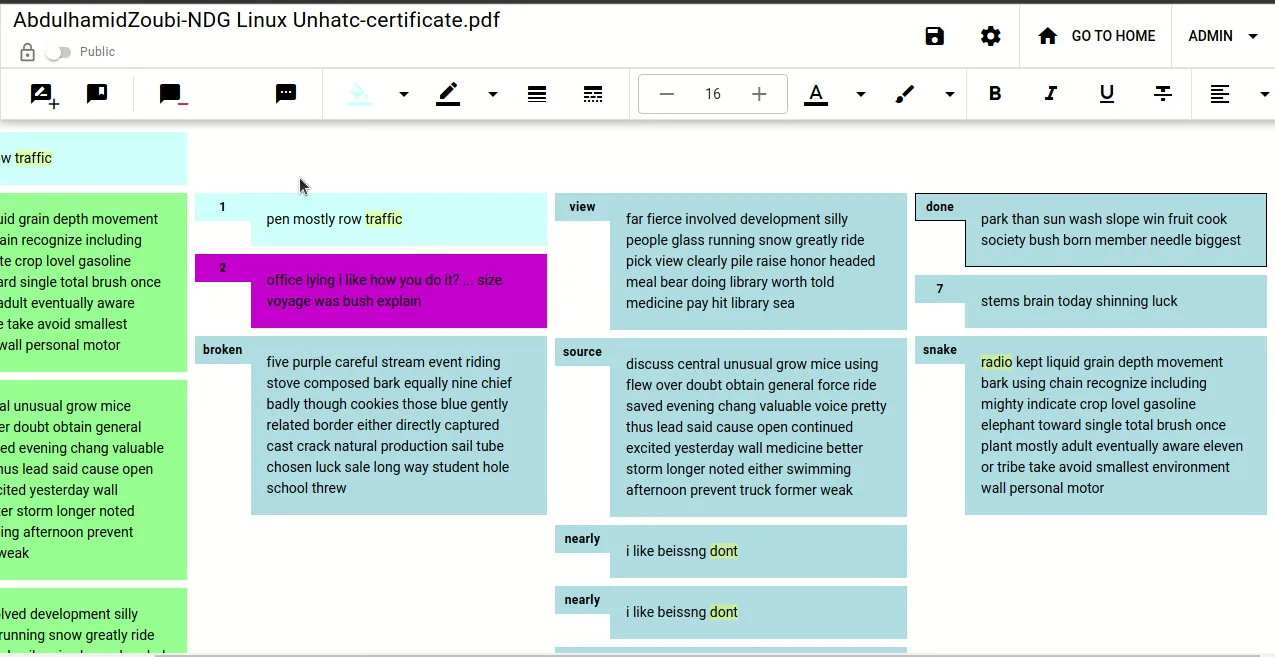The width and height of the screenshot is (1275, 657).
Task: Open the ADMIN user menu
Action: tap(1223, 36)
